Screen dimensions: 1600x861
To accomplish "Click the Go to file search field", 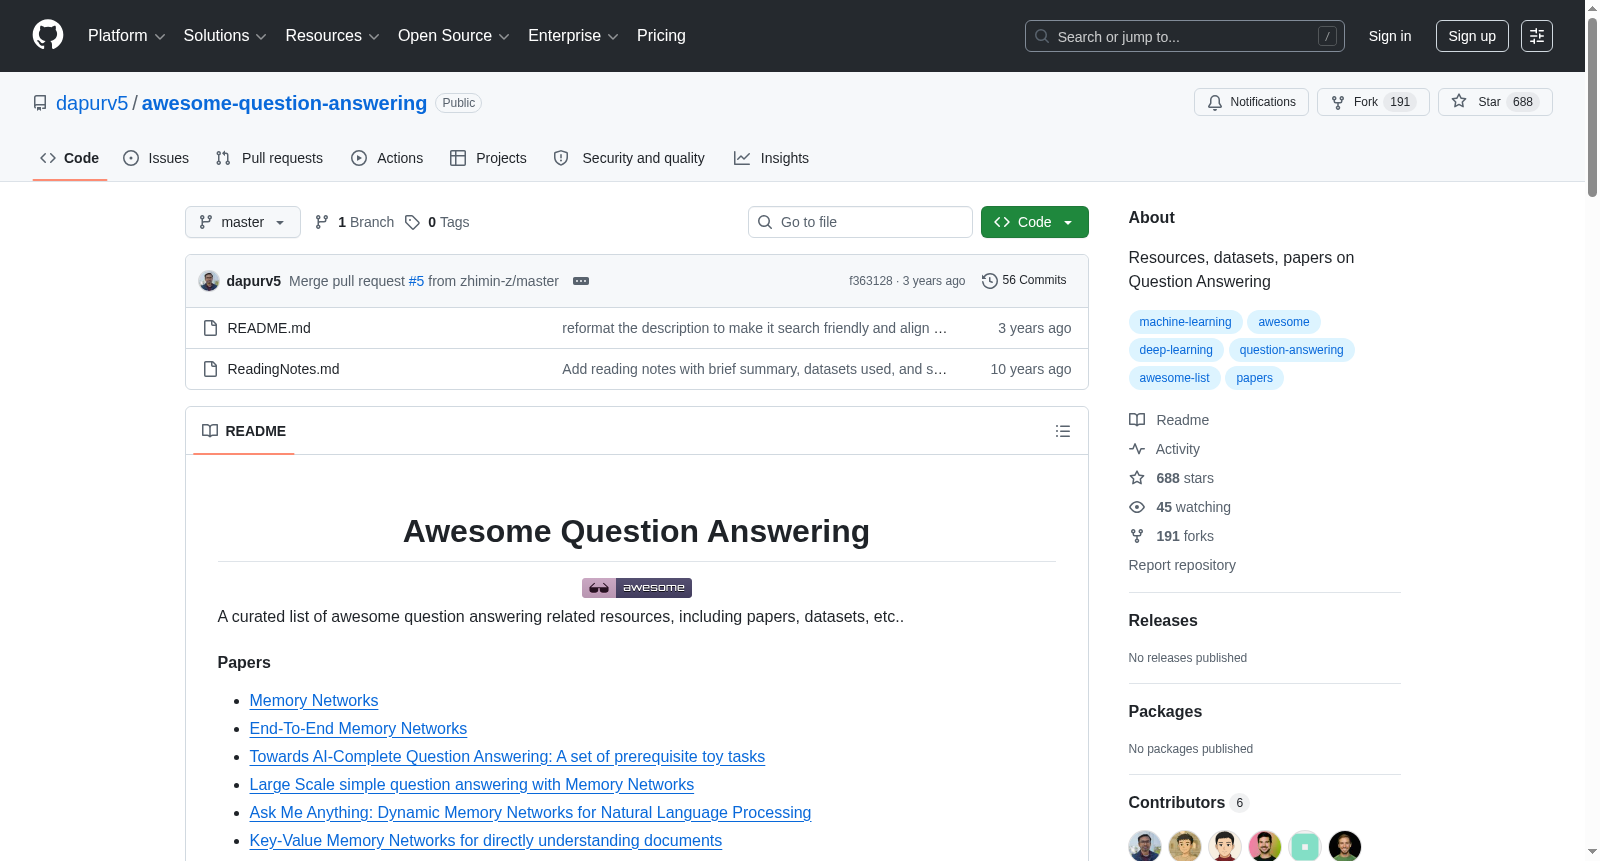I will coord(860,222).
